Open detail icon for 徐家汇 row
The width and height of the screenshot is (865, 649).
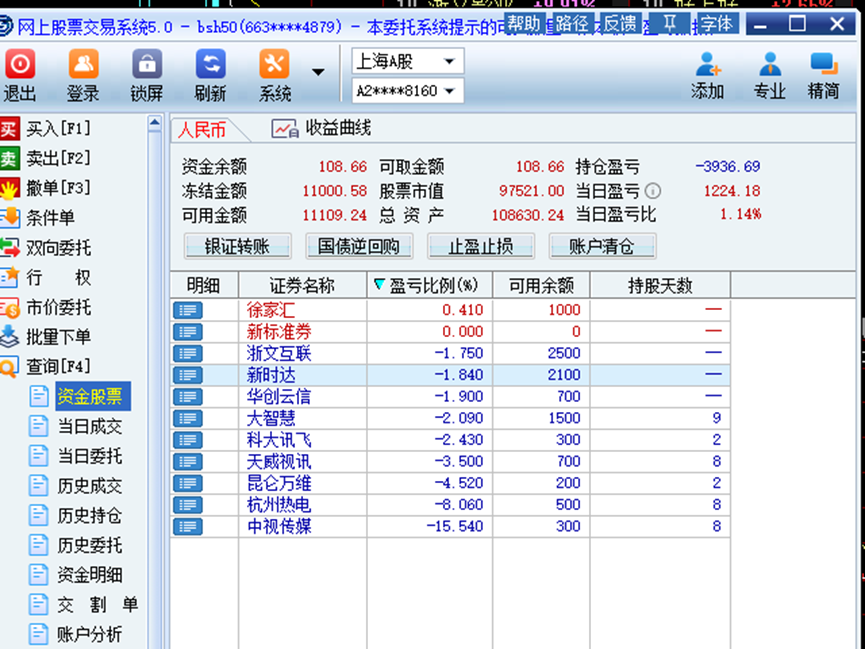(x=187, y=310)
